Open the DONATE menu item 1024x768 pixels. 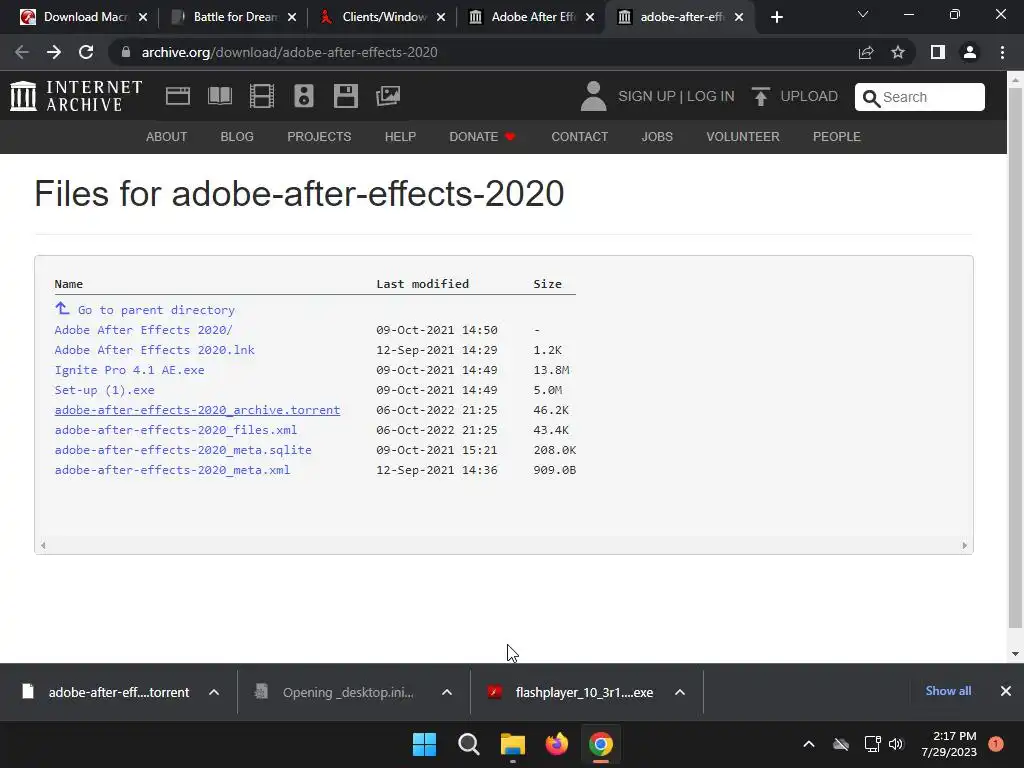[482, 136]
